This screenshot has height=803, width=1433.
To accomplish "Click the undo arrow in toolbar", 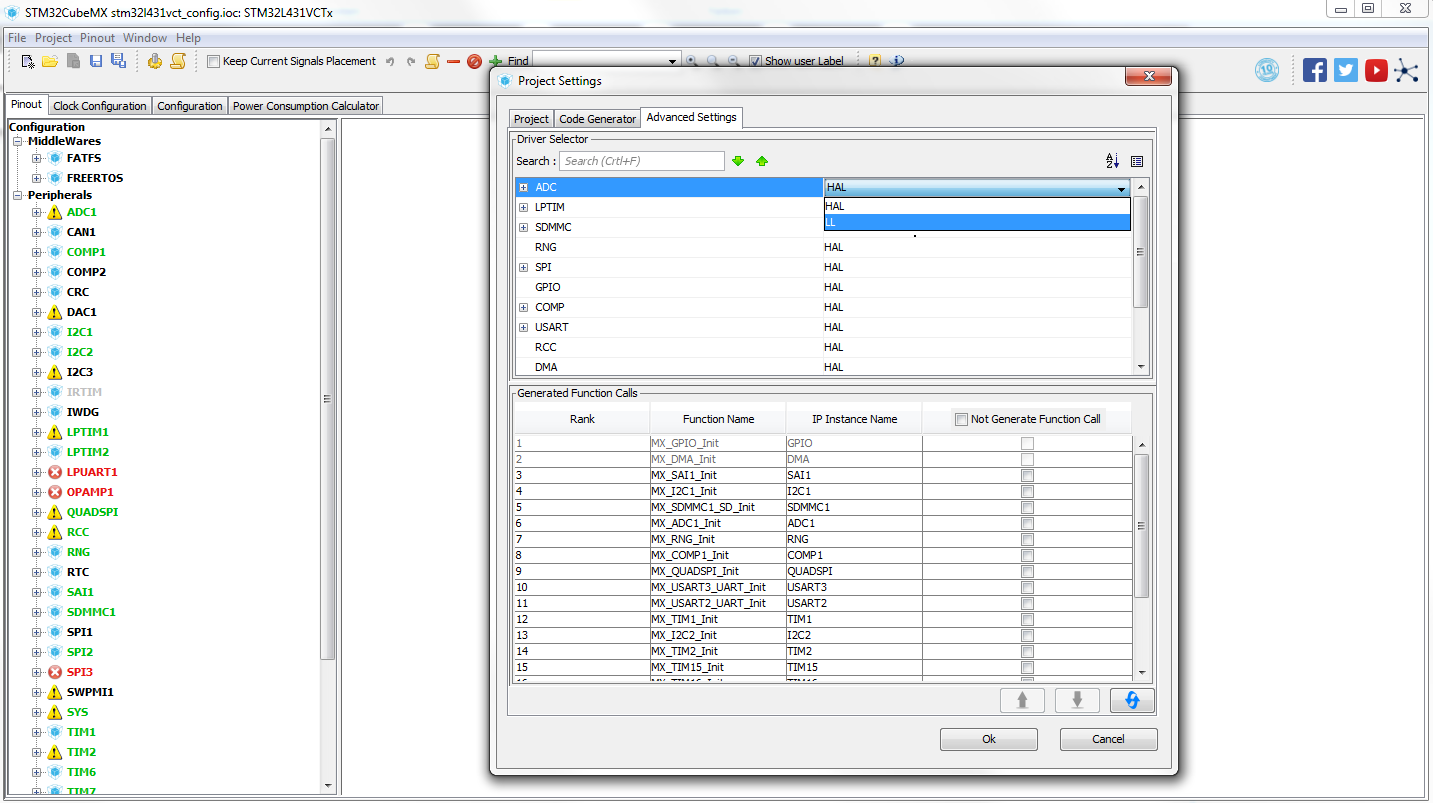I will click(390, 61).
